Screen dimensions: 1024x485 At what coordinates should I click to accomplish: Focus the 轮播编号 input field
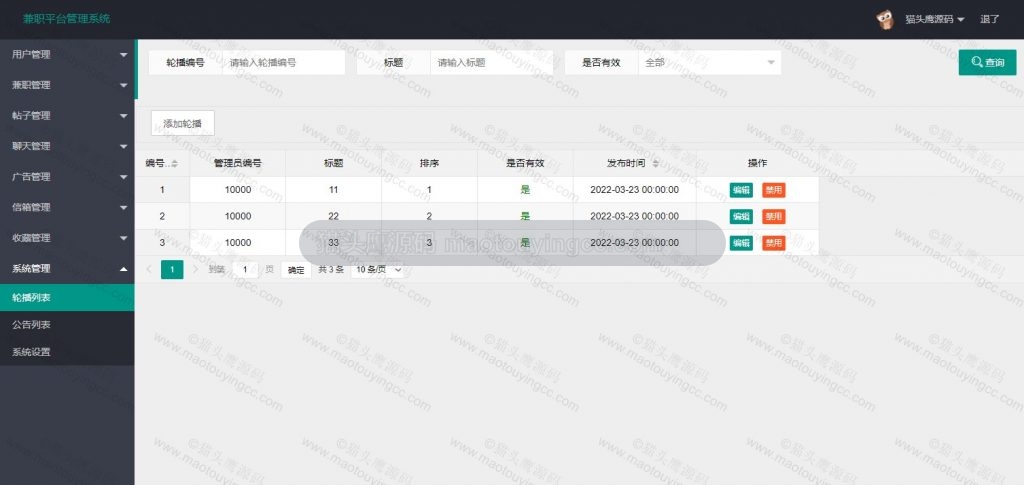pos(283,63)
